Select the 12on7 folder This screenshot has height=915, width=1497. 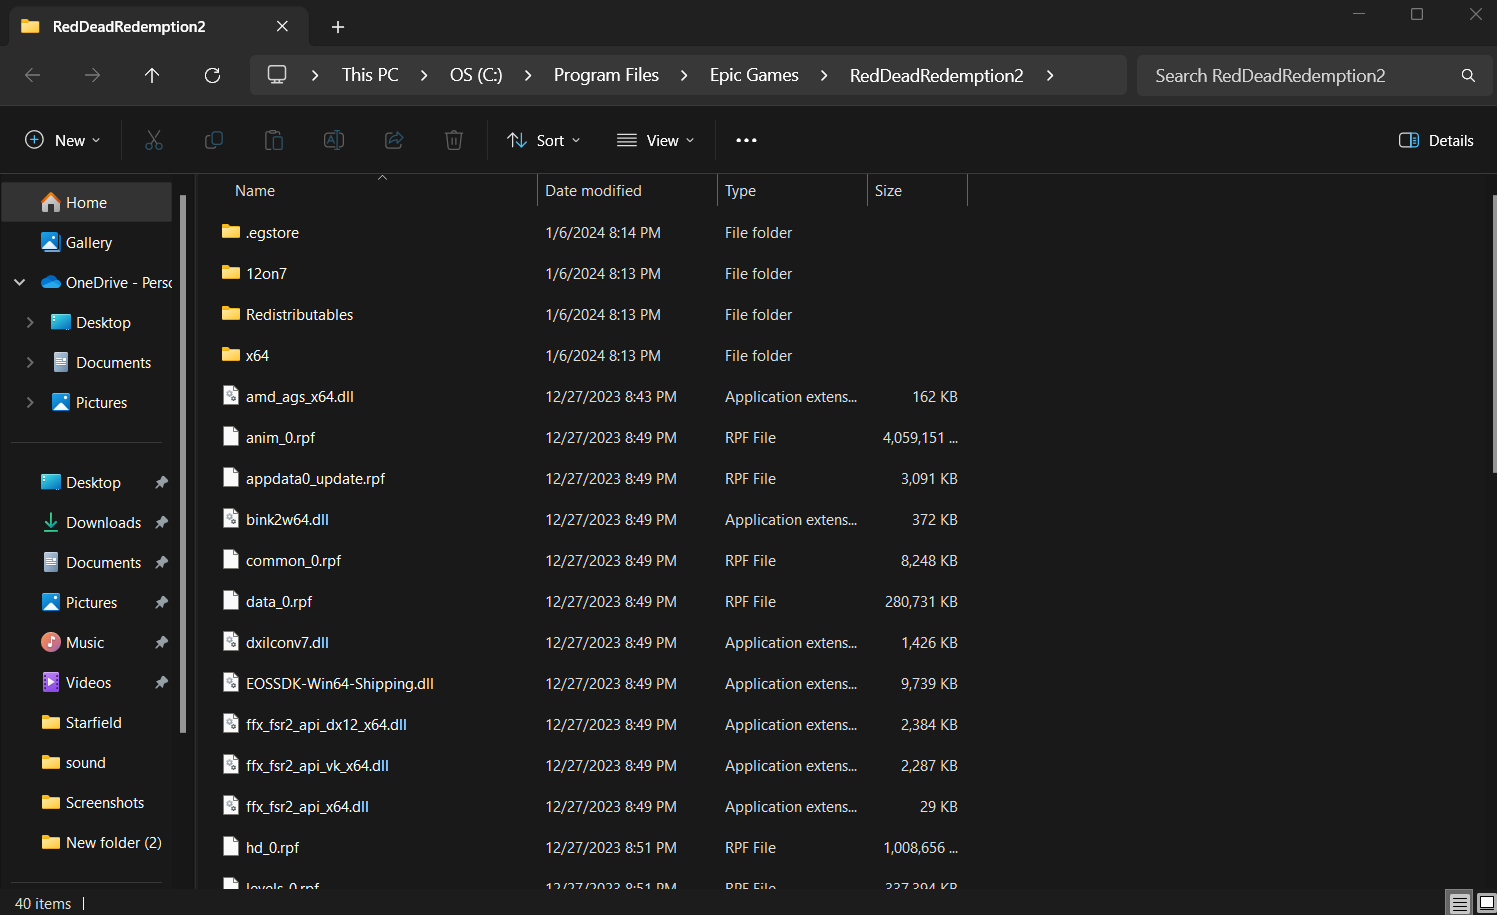[x=266, y=273]
